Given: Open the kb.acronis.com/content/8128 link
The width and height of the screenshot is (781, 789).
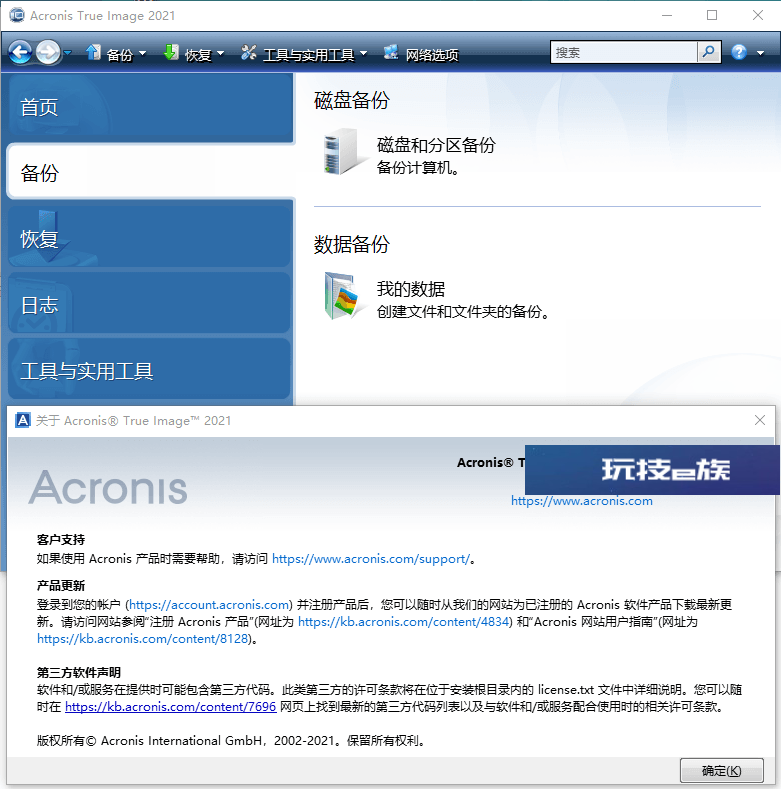Looking at the screenshot, I should [142, 639].
